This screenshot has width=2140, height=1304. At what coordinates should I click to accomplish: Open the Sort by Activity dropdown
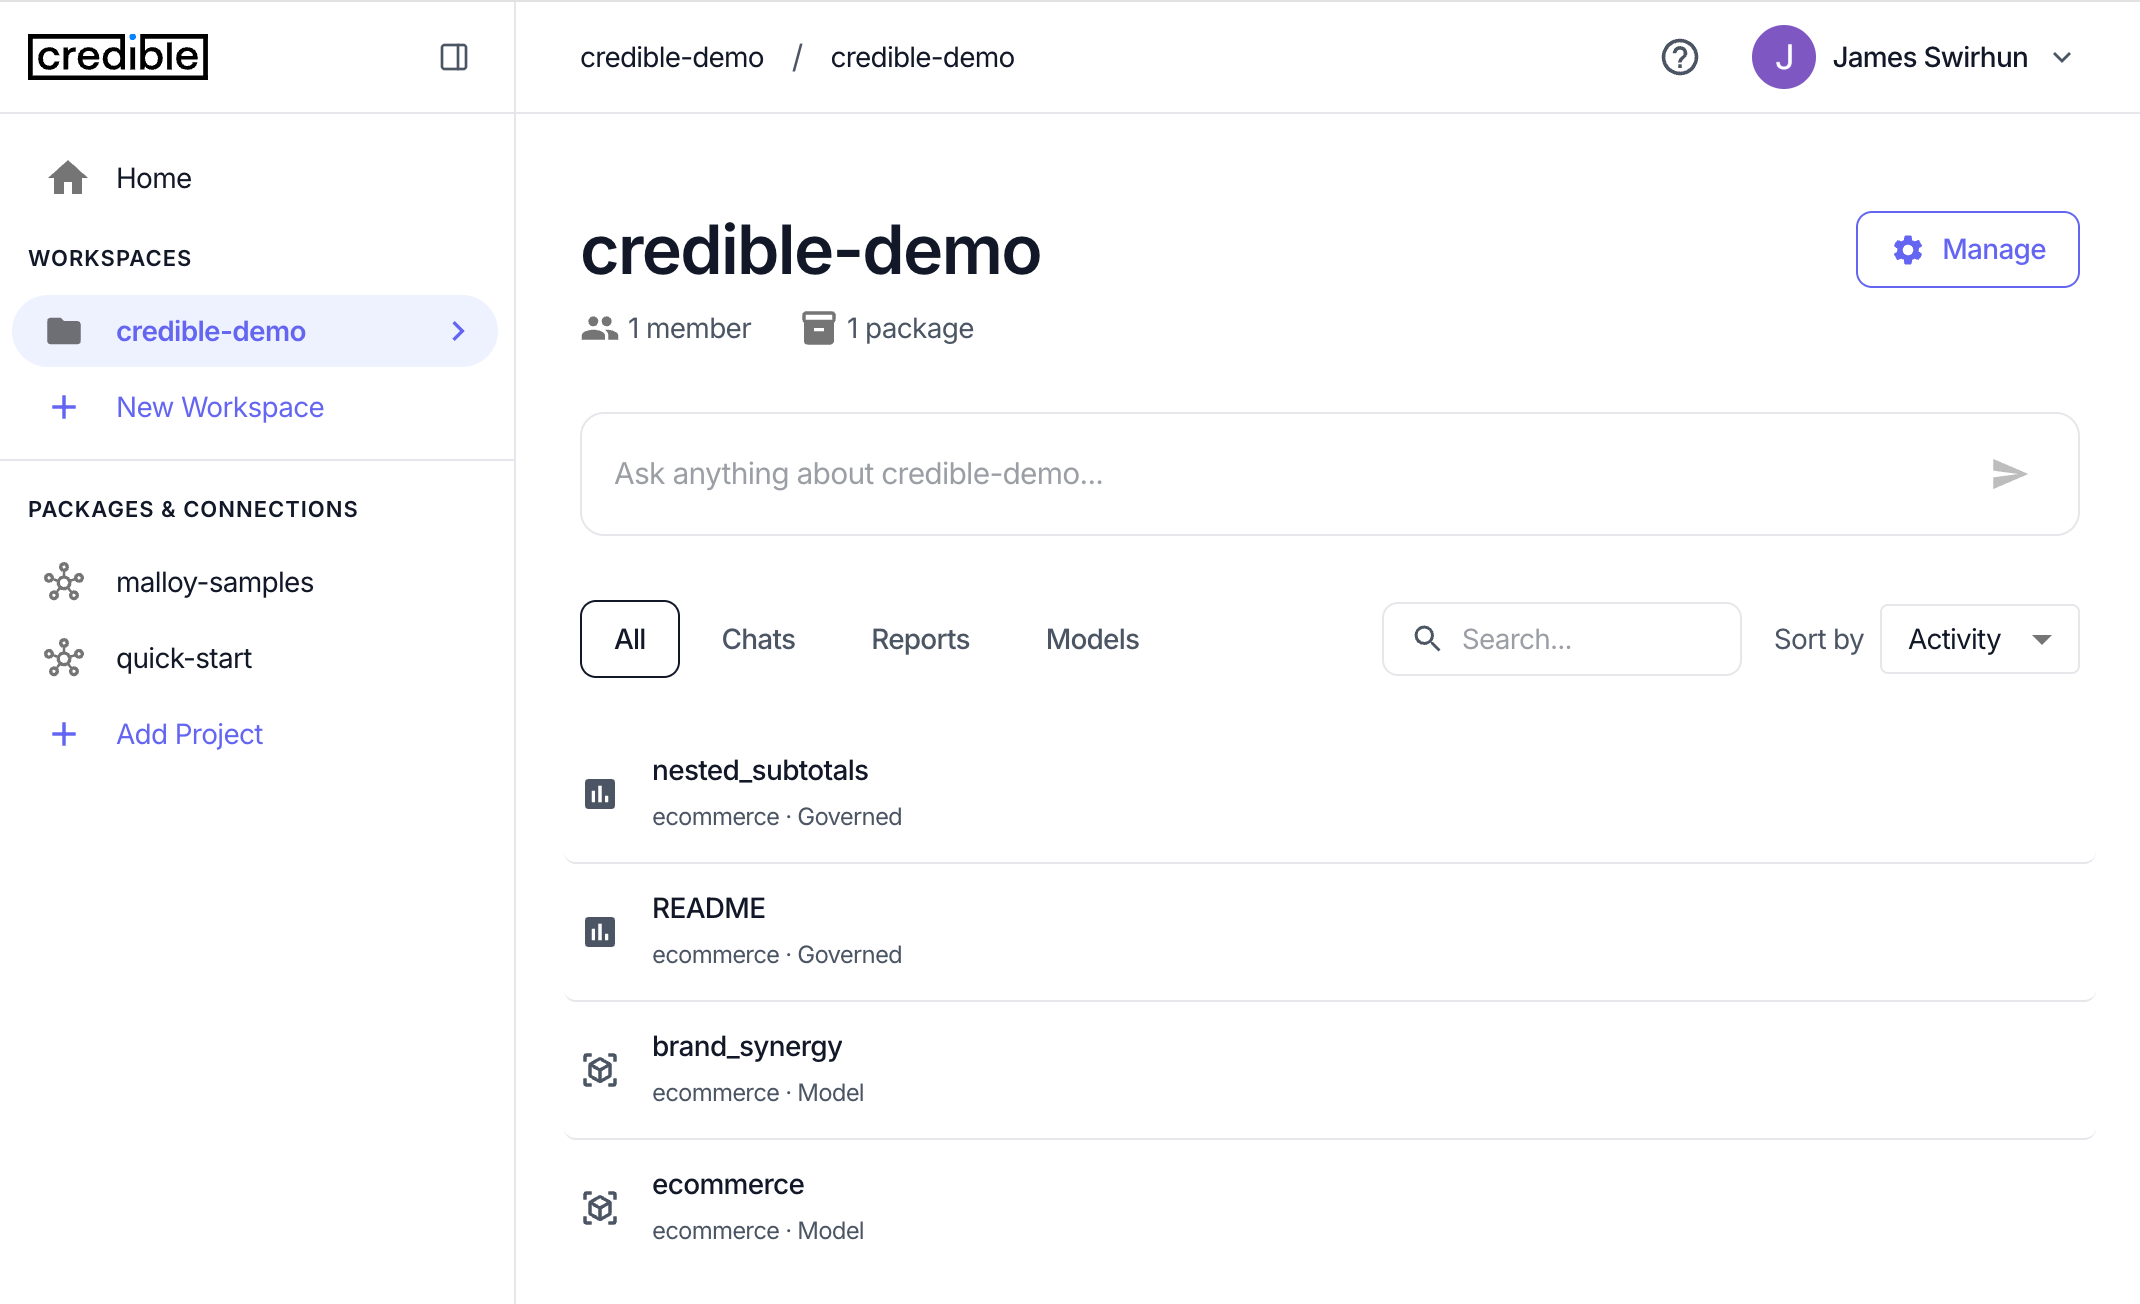click(x=1979, y=639)
